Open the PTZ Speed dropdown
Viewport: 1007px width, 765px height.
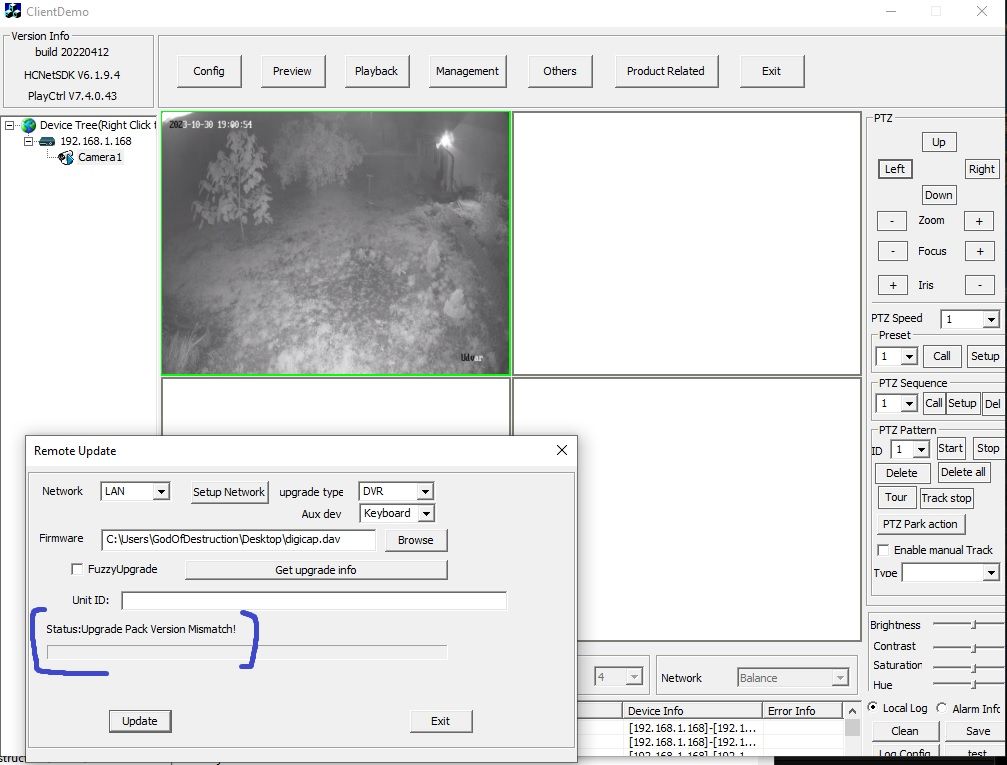(991, 319)
